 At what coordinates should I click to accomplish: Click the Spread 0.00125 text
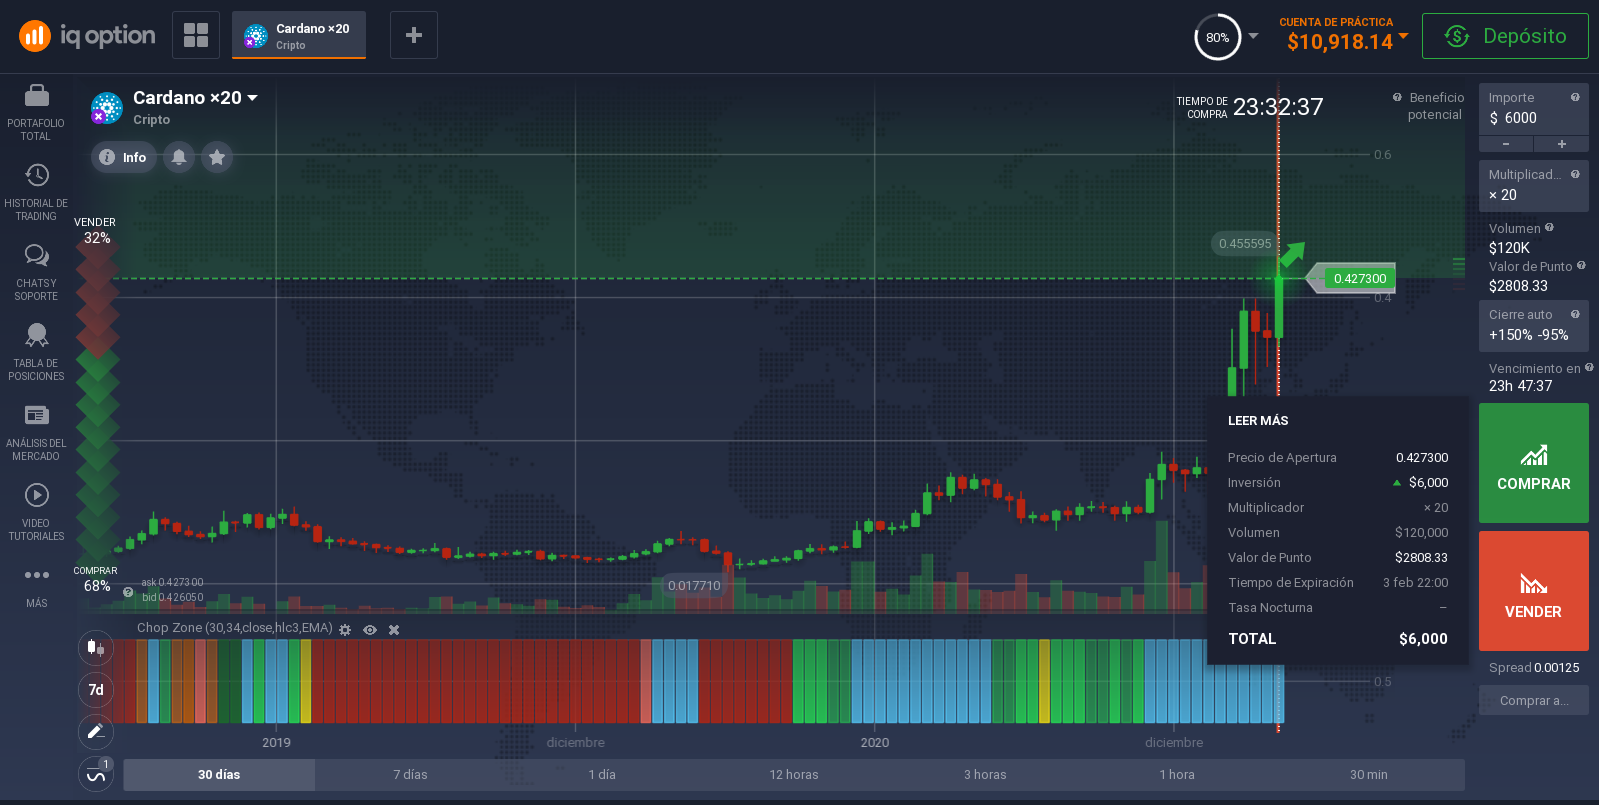1533,668
